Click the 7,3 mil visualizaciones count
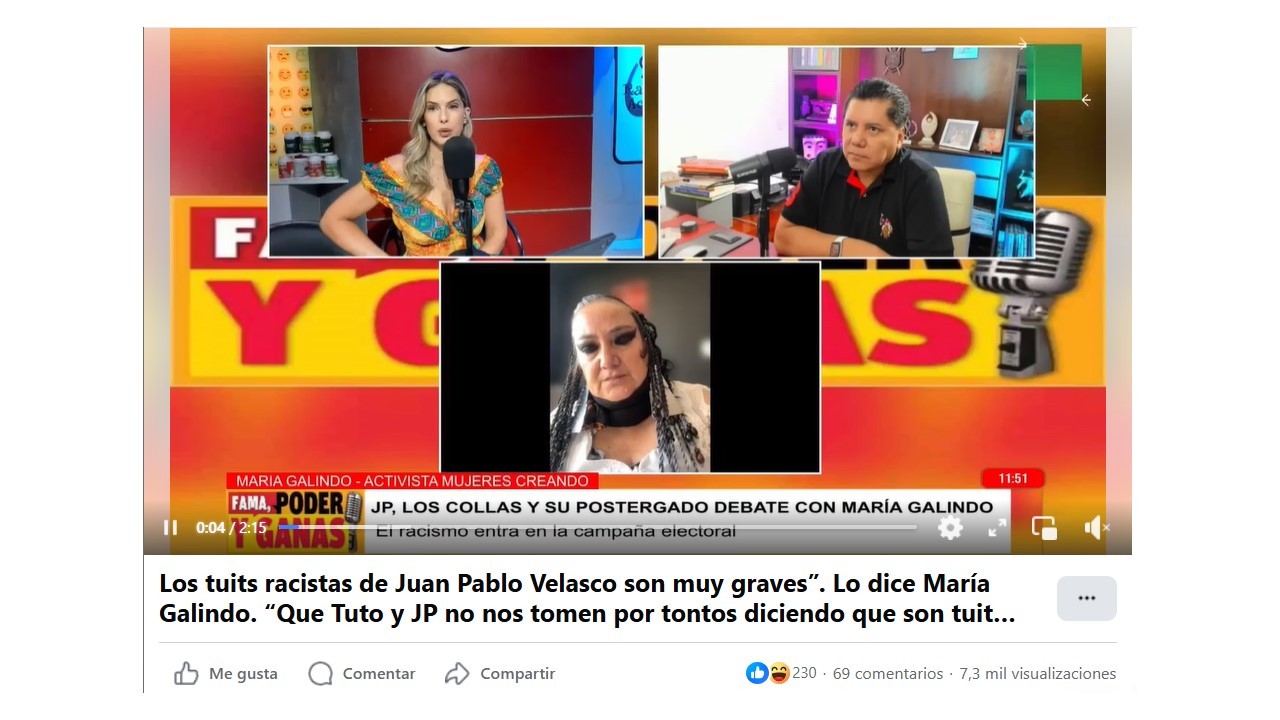The image size is (1280, 720). 1038,673
